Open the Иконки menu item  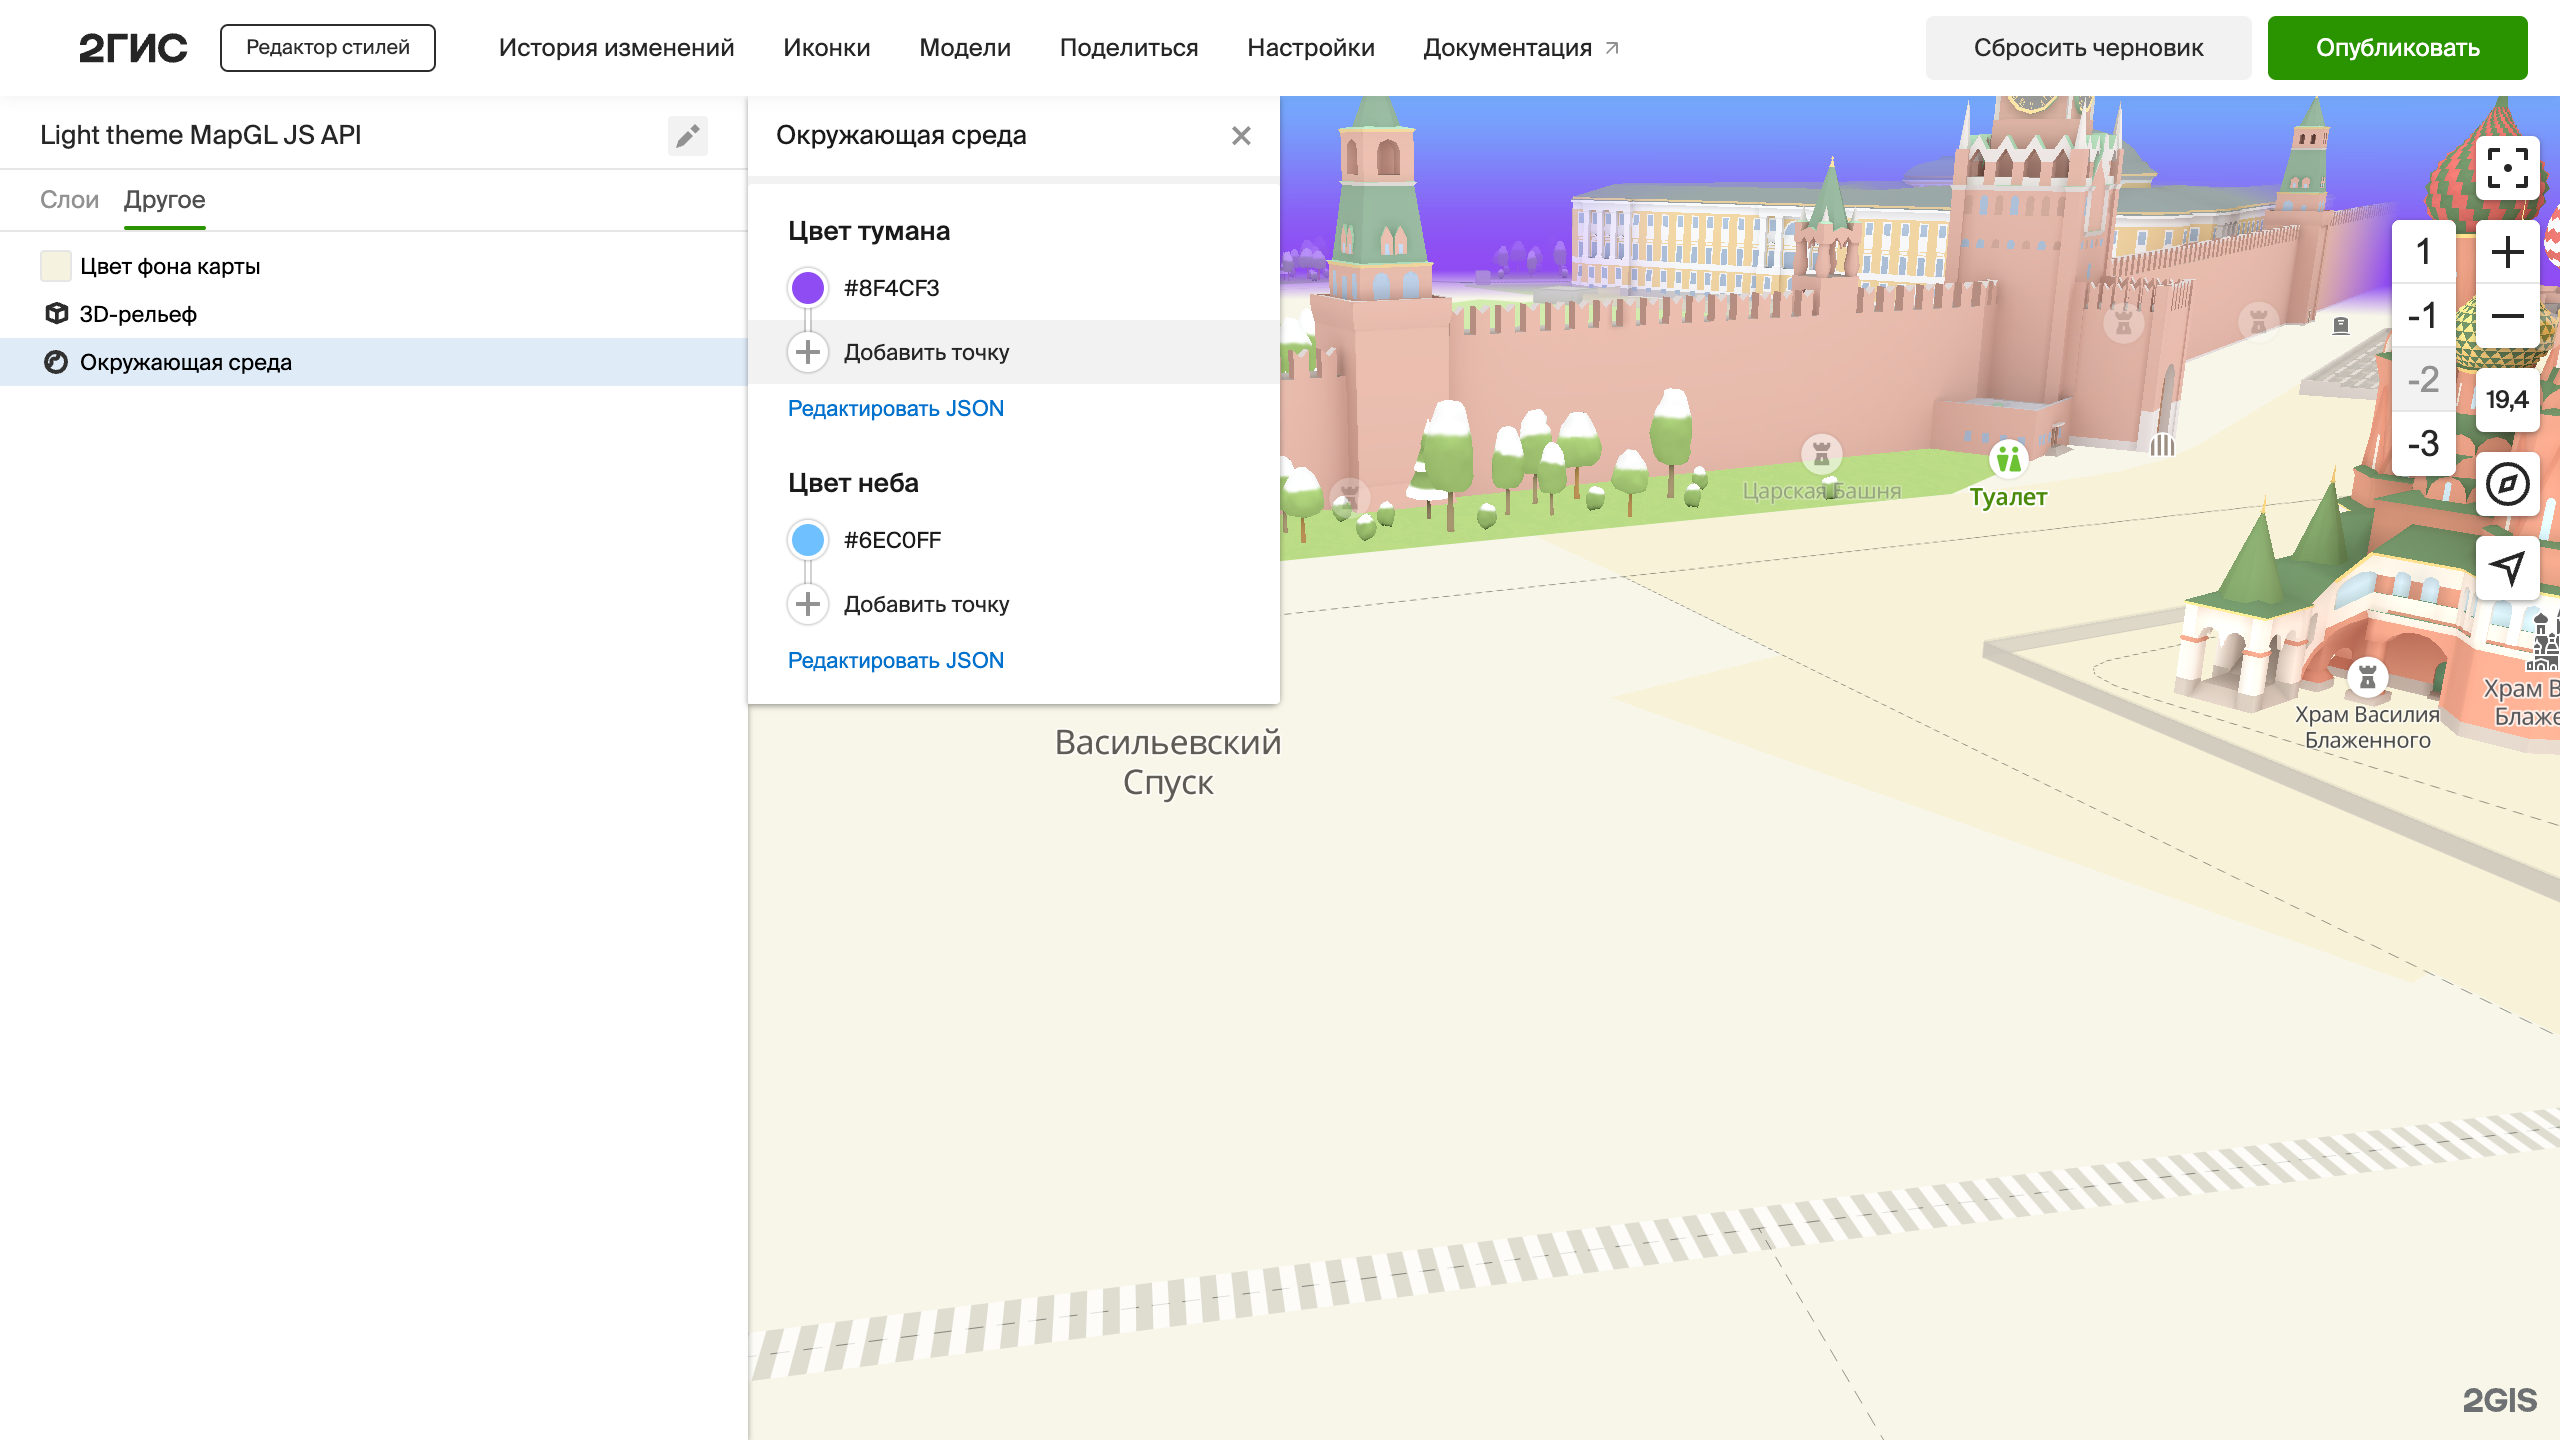(x=826, y=48)
